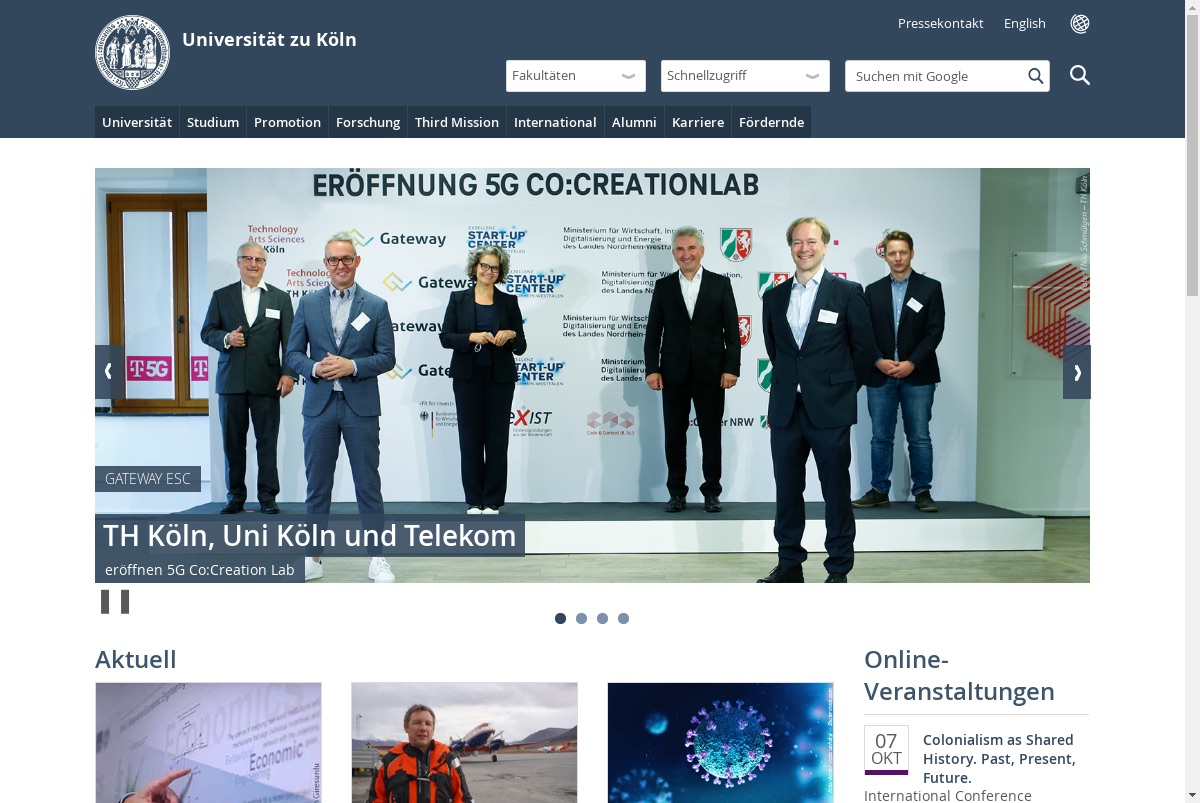Follow the Pressekontakt link
The image size is (1200, 803).
pyautogui.click(x=941, y=23)
